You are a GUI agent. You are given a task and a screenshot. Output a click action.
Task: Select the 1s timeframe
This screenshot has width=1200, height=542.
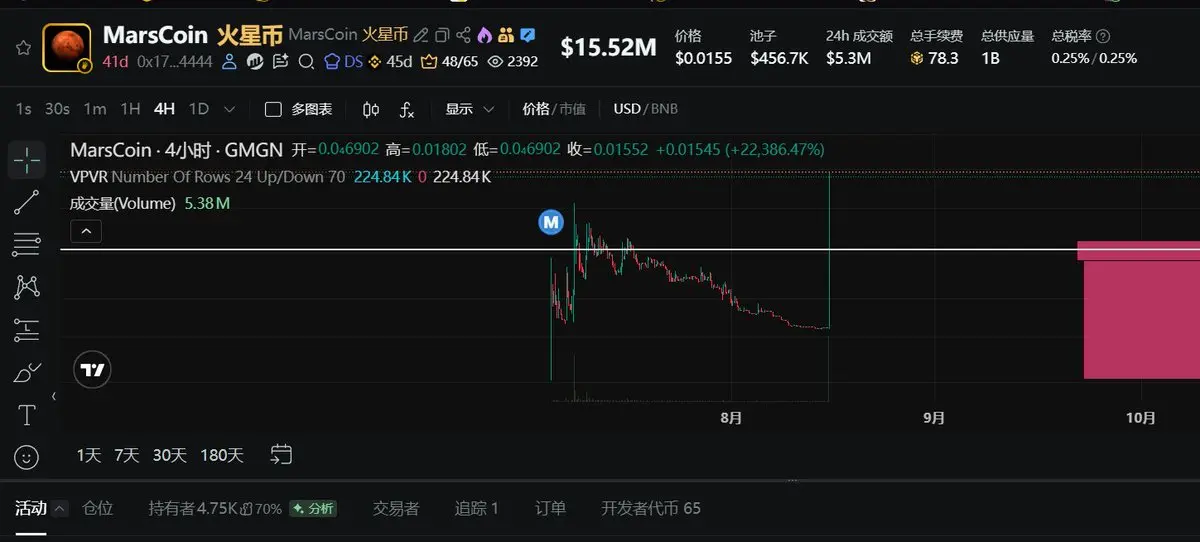tap(24, 109)
